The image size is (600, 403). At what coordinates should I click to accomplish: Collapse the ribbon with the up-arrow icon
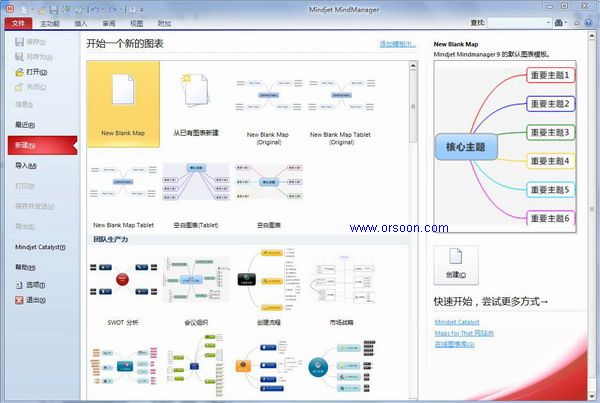click(x=577, y=23)
